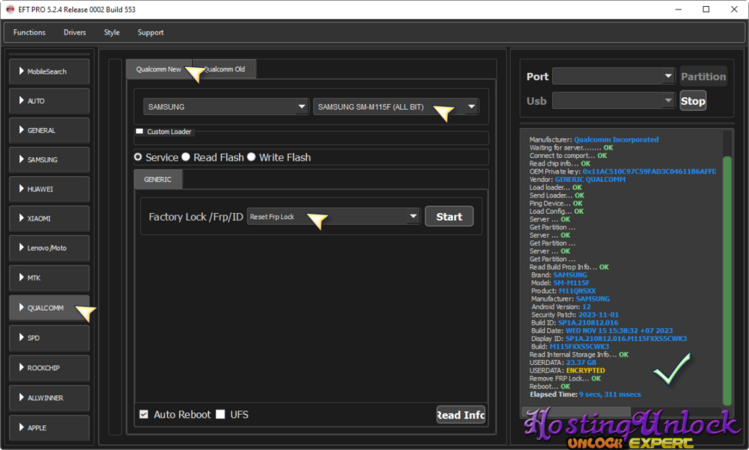Expand the Reset Frp Lock dropdown
The height and width of the screenshot is (450, 749).
[x=331, y=216]
